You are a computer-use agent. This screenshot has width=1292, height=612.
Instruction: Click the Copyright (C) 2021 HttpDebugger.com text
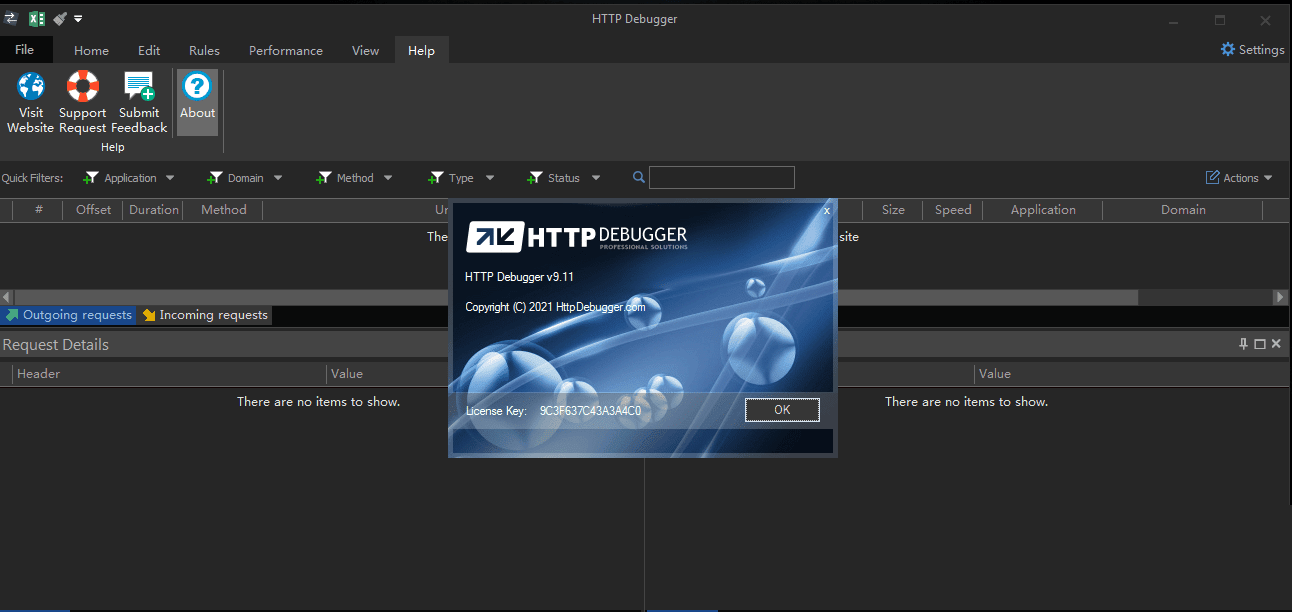(x=555, y=307)
